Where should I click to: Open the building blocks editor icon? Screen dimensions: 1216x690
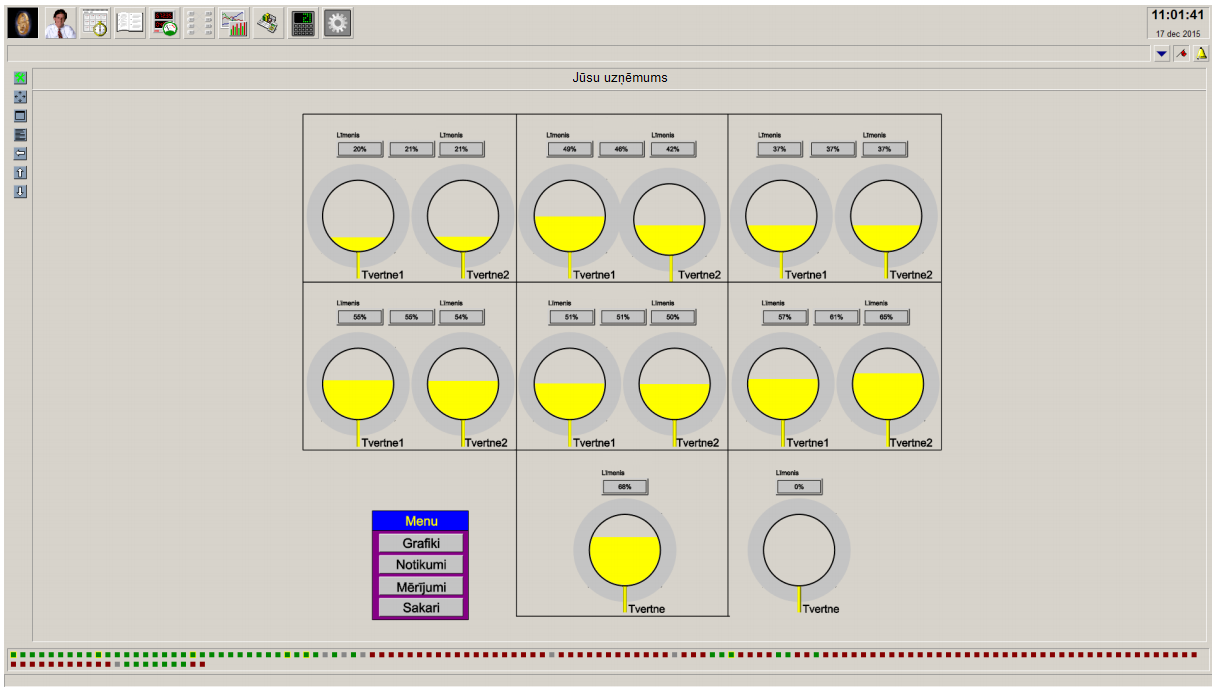point(268,23)
